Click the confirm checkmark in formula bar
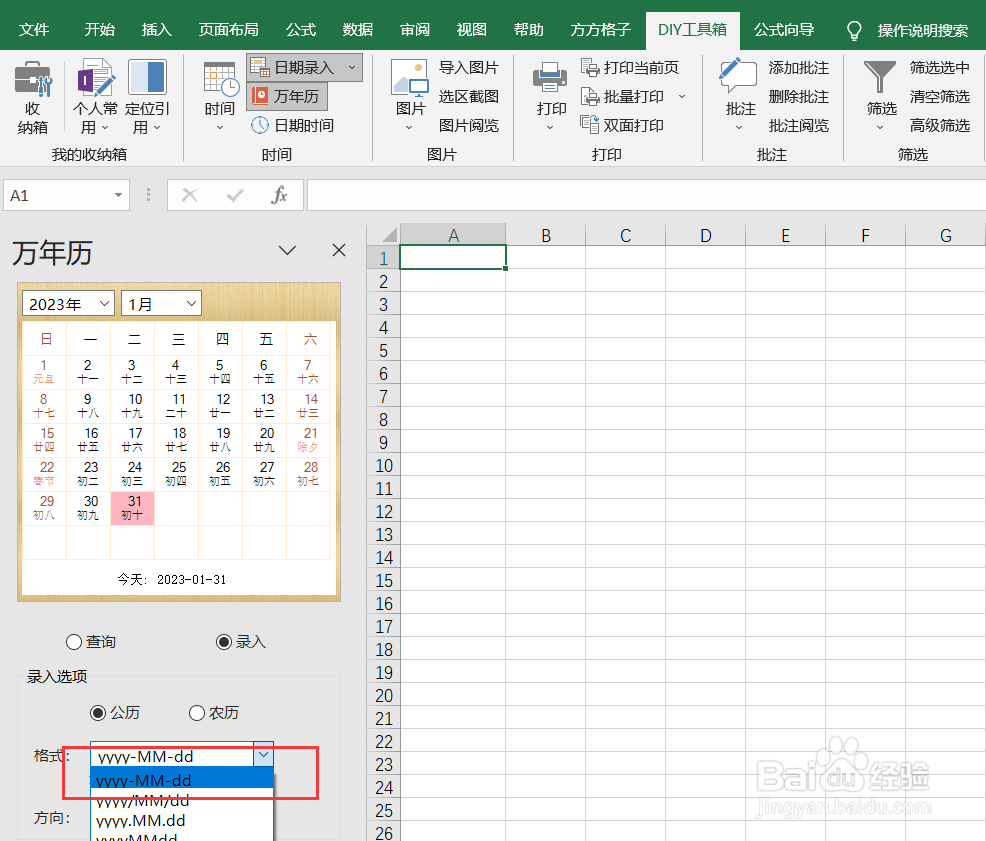The height and width of the screenshot is (841, 986). pos(235,196)
